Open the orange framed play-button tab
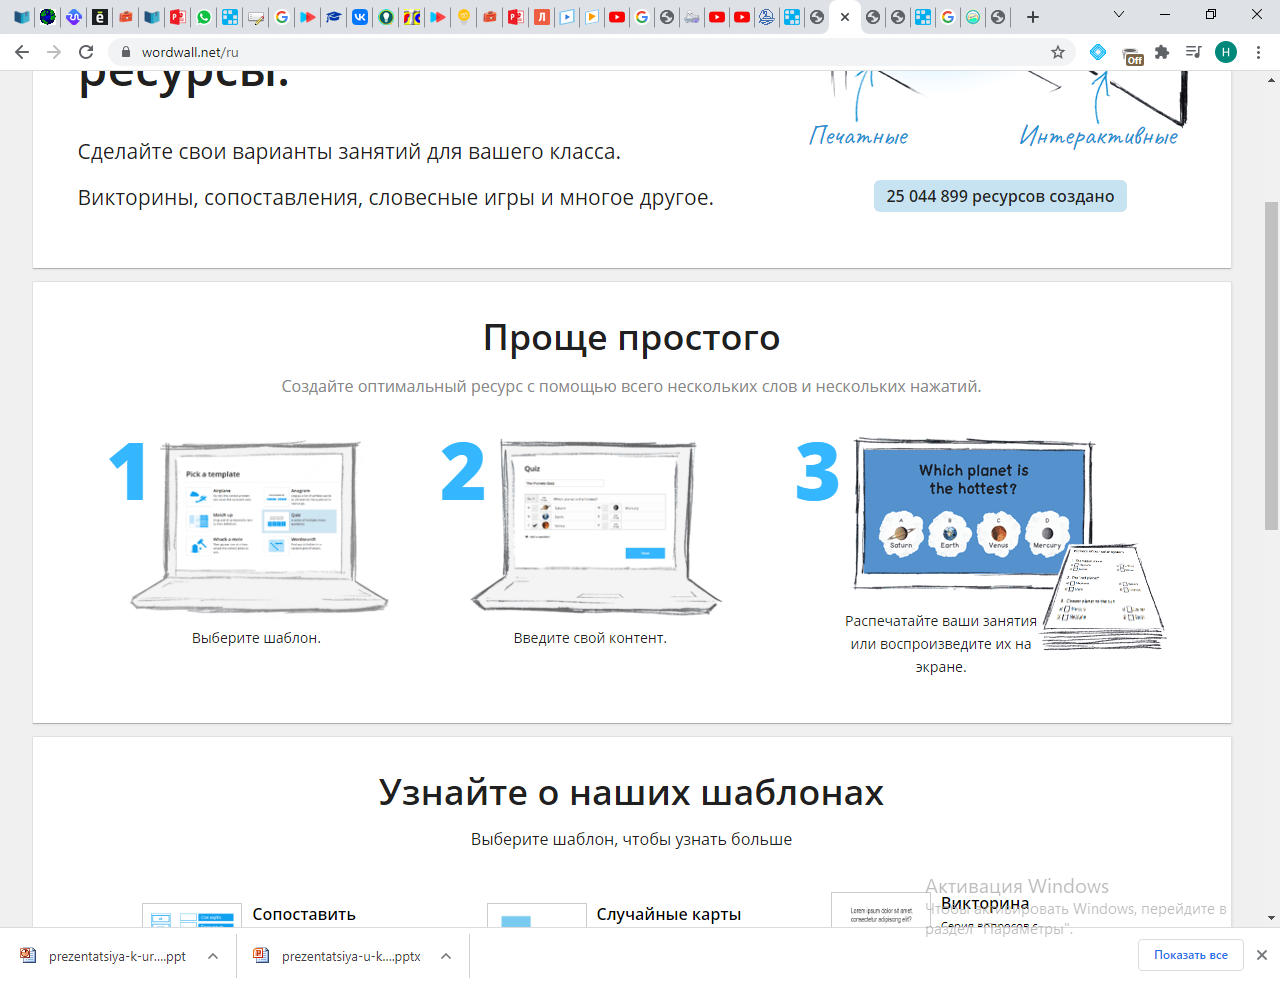This screenshot has width=1280, height=984. click(x=593, y=17)
